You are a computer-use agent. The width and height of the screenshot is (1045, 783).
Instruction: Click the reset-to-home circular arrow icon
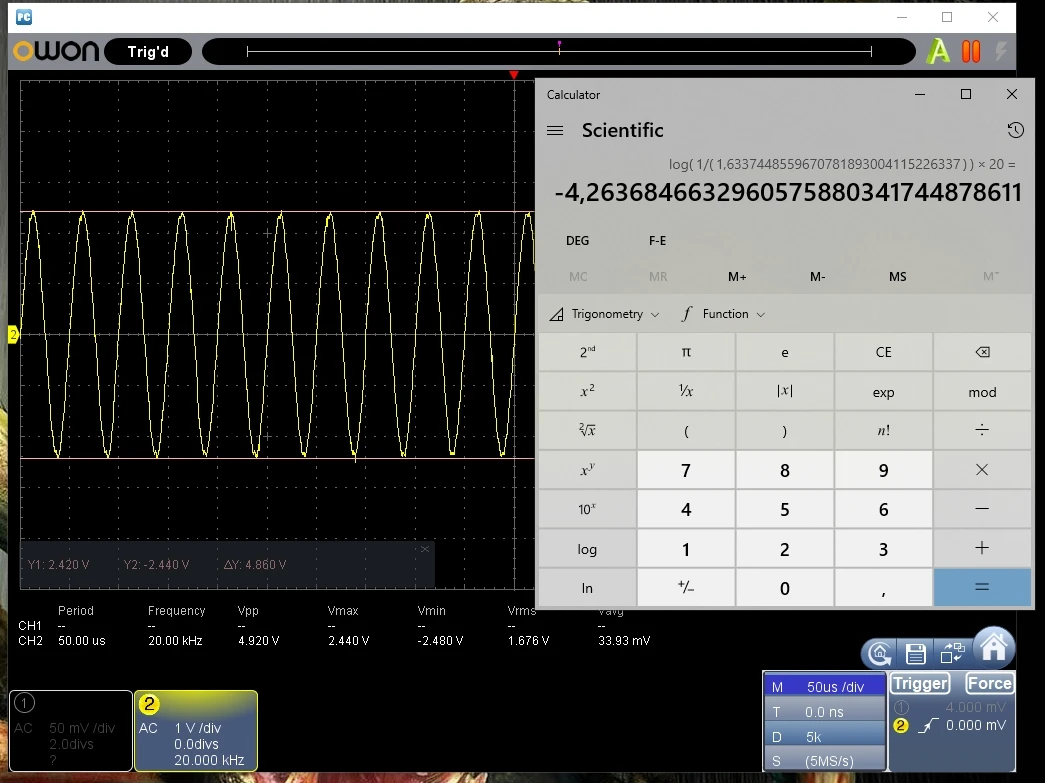(880, 654)
